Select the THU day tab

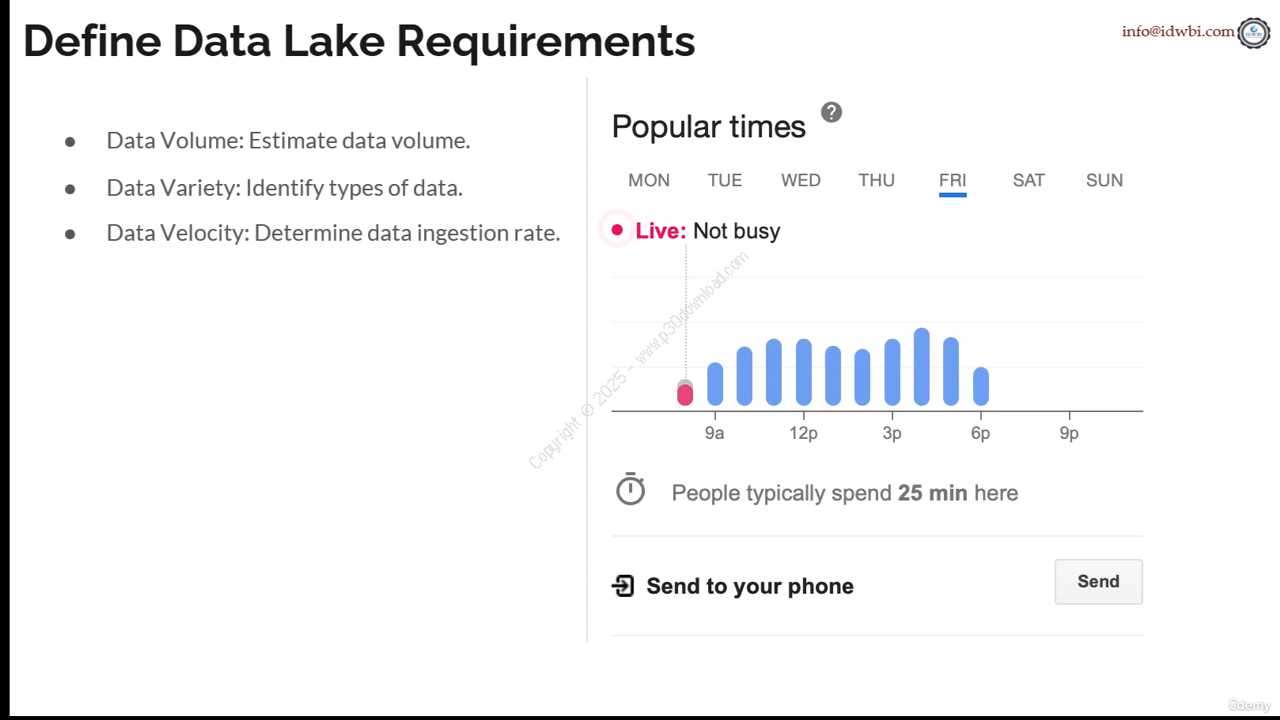(x=876, y=180)
